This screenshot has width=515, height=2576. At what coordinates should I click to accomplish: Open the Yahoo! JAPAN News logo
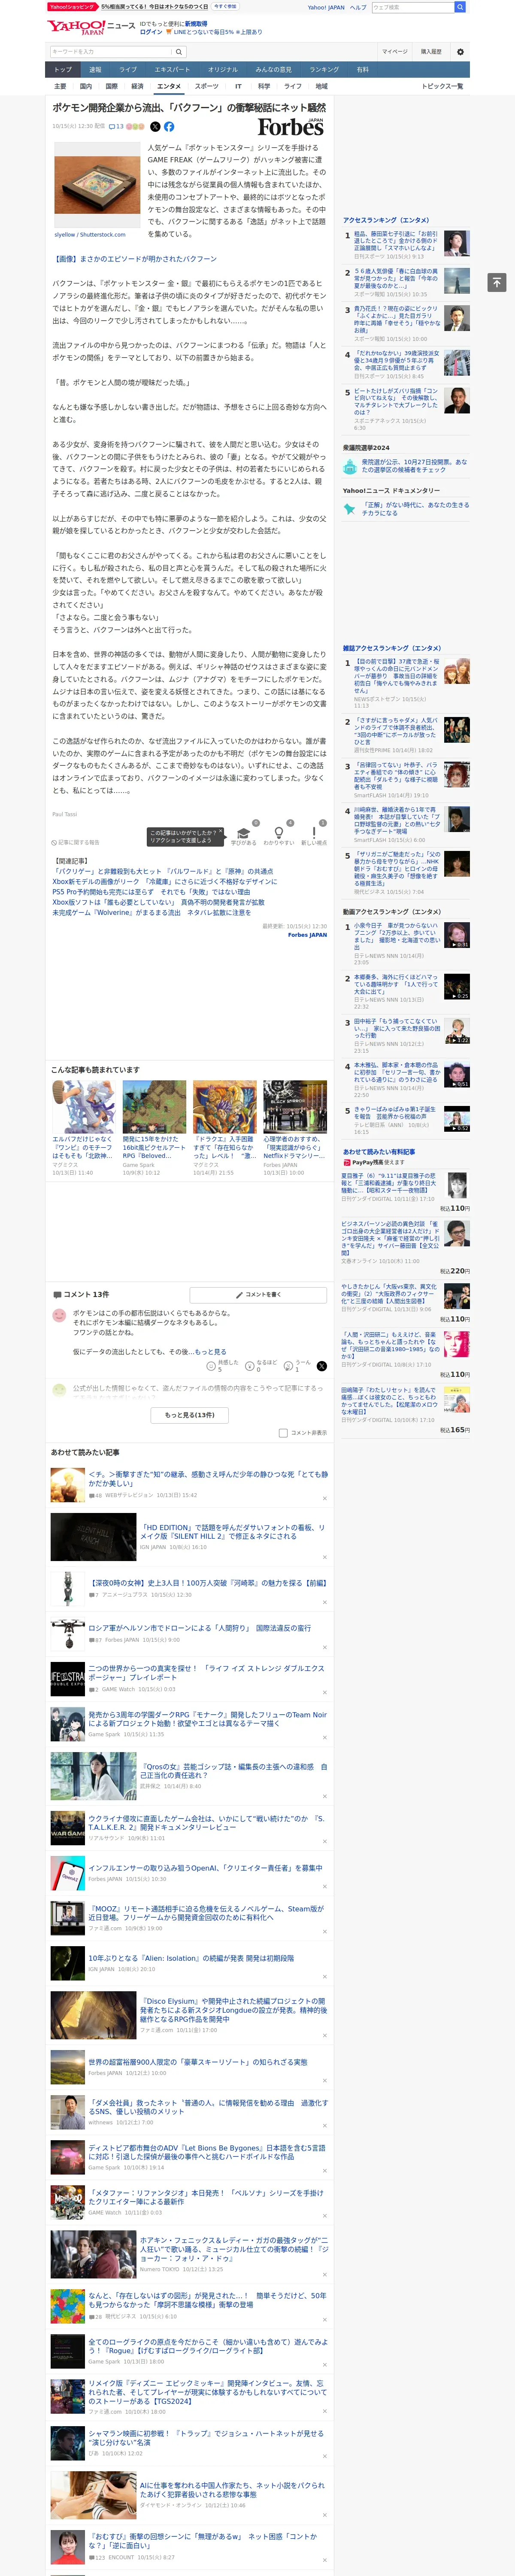coord(91,27)
